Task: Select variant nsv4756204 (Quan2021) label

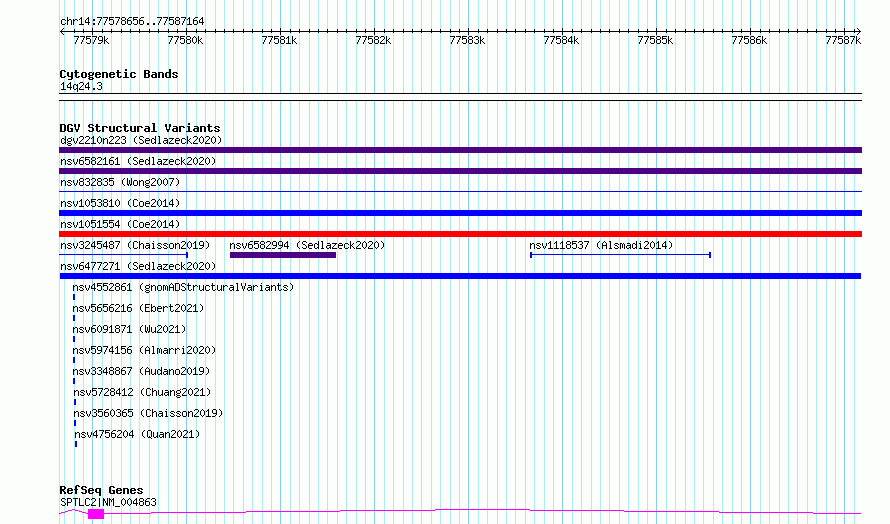Action: point(137,434)
